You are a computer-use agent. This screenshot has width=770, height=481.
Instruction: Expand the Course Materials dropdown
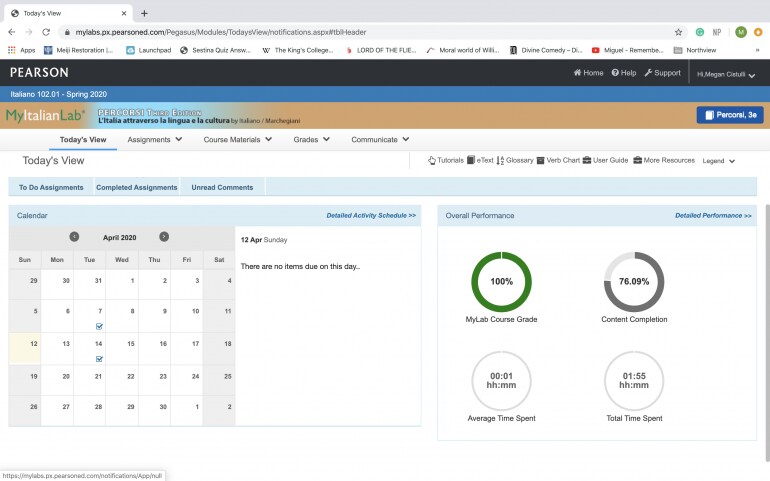coord(237,140)
